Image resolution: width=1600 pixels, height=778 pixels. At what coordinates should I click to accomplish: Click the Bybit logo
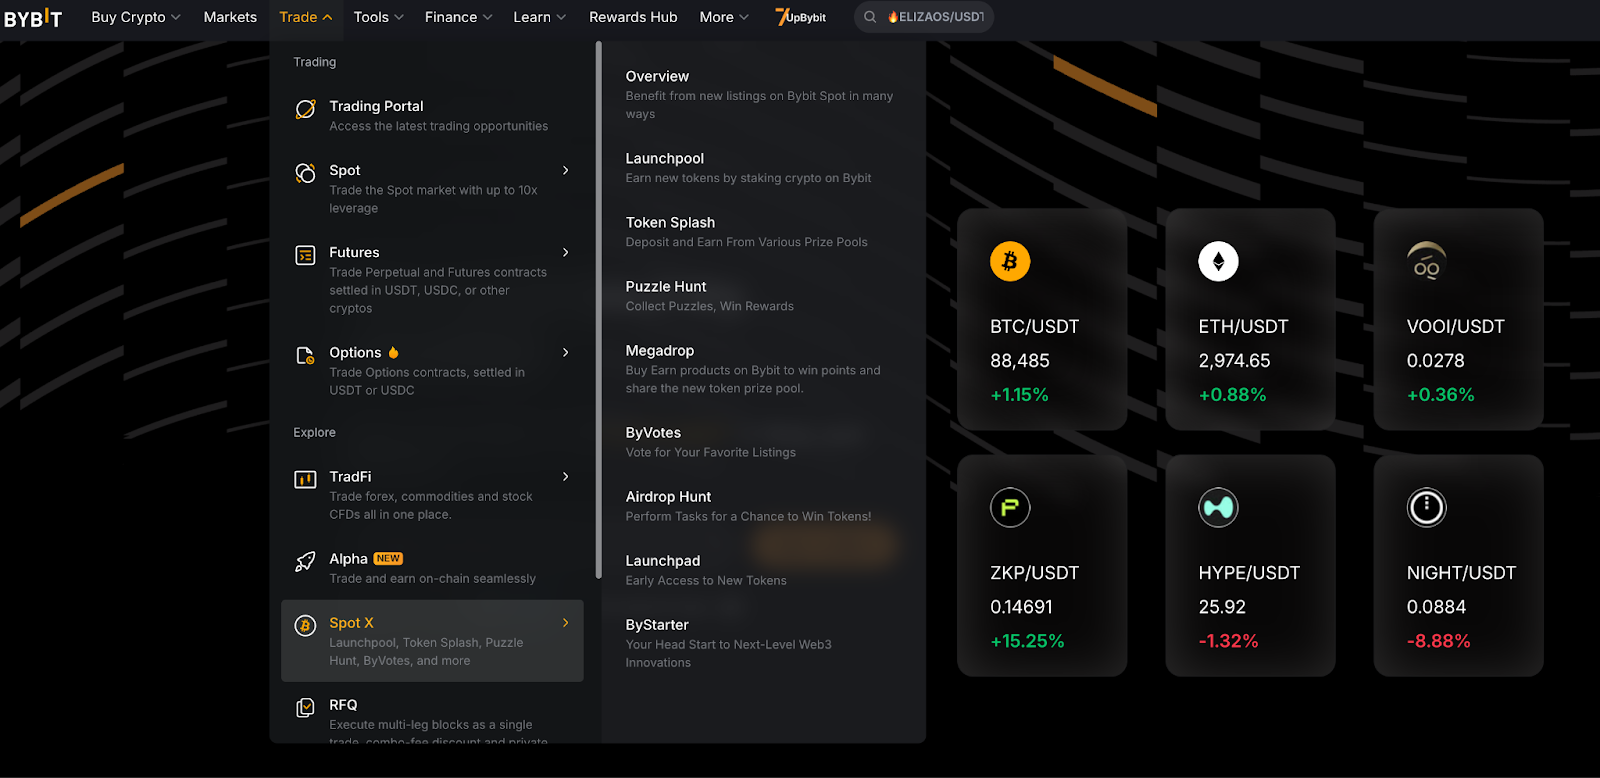(33, 18)
